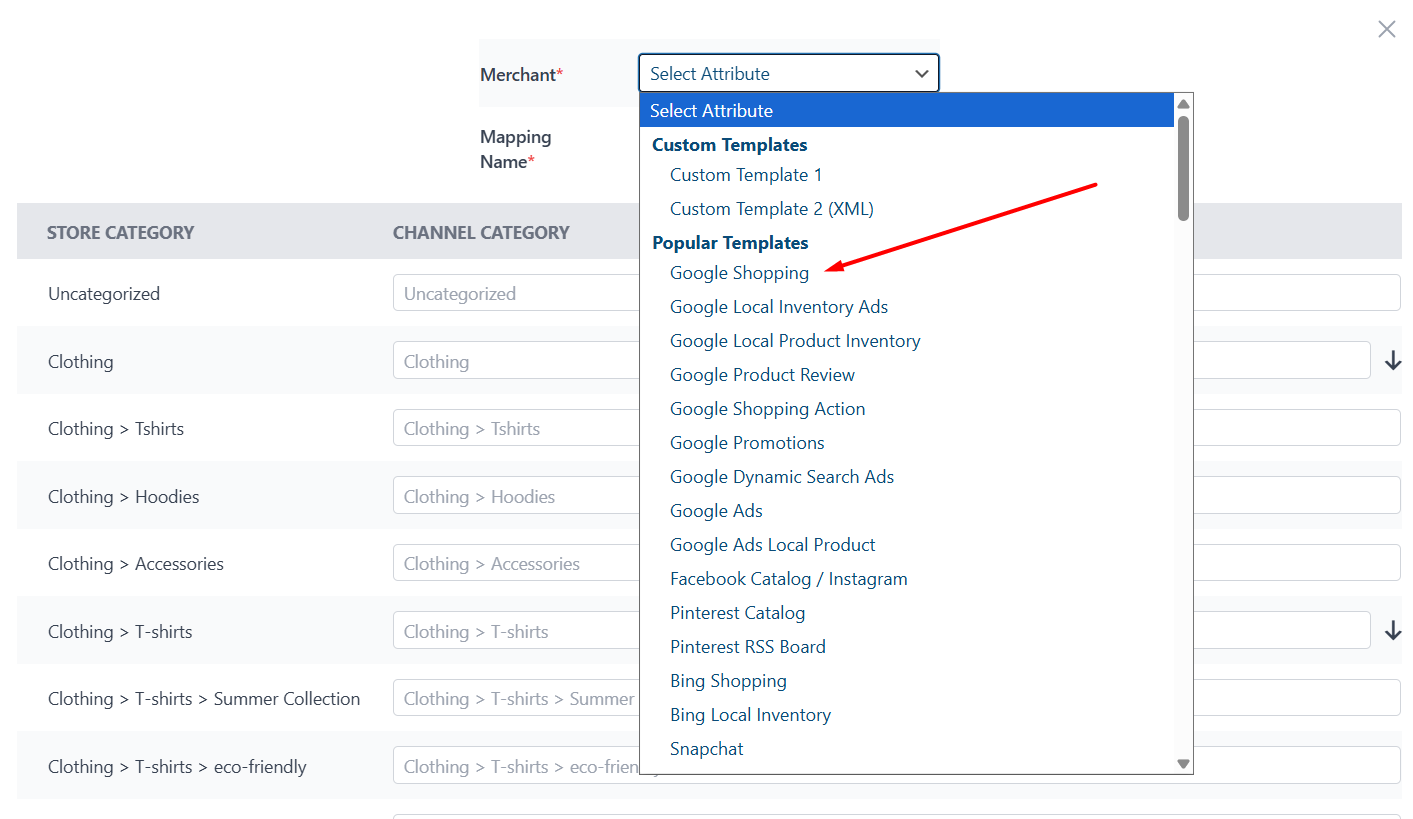Screen dimensions: 1413x819
Task: Click the Clothing > Hoodies store category
Action: click(x=124, y=497)
